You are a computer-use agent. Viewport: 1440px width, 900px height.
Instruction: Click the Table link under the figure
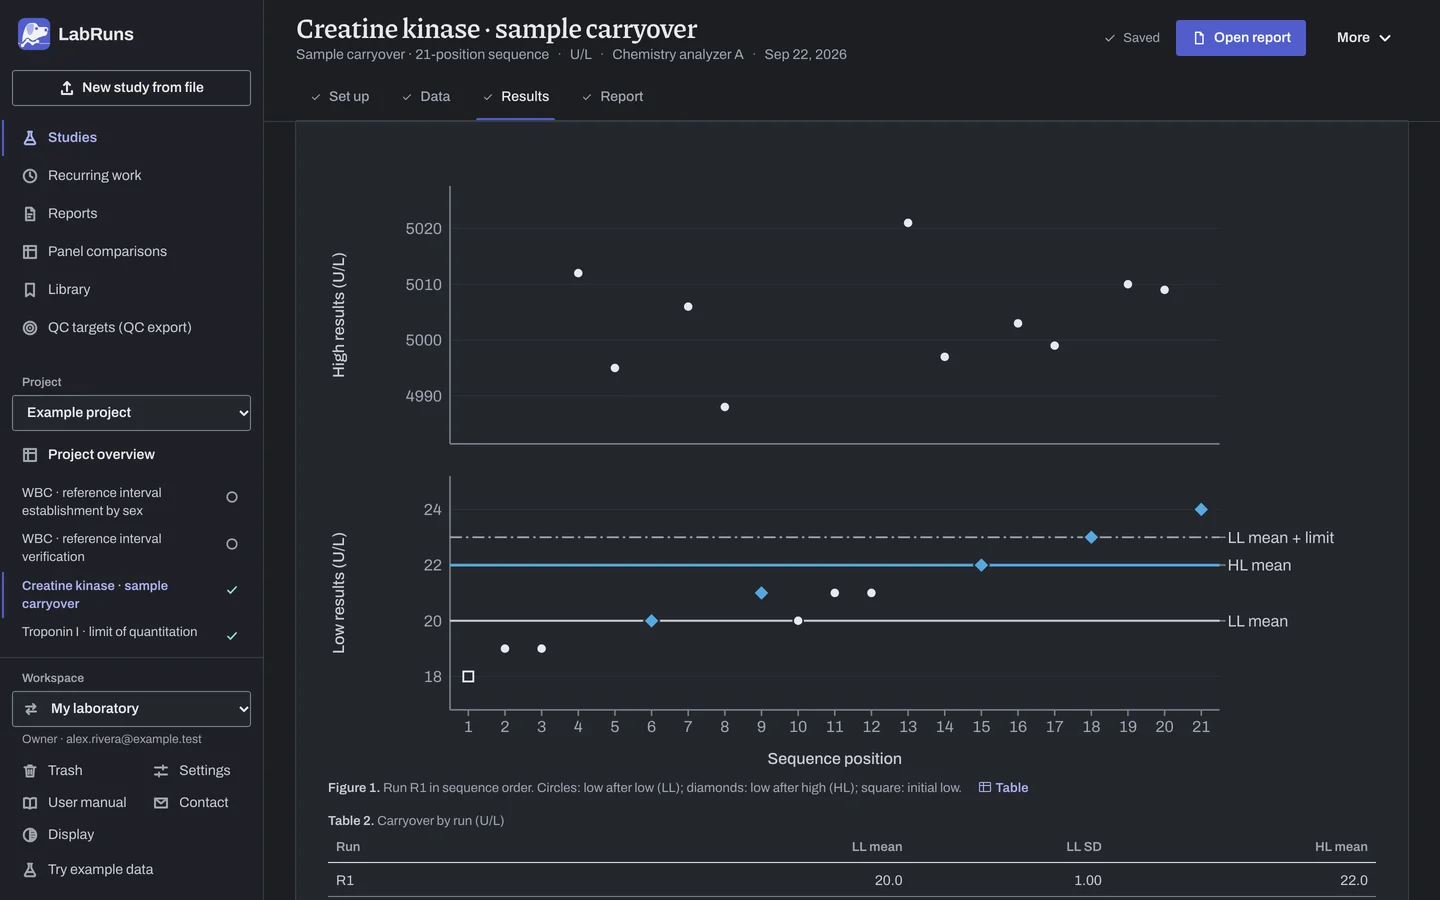pos(1003,788)
